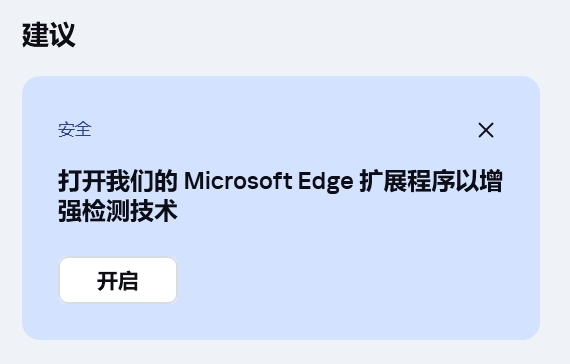This screenshot has height=364, width=570.
Task: Tap the X icon beside 安全
Action: click(x=486, y=130)
